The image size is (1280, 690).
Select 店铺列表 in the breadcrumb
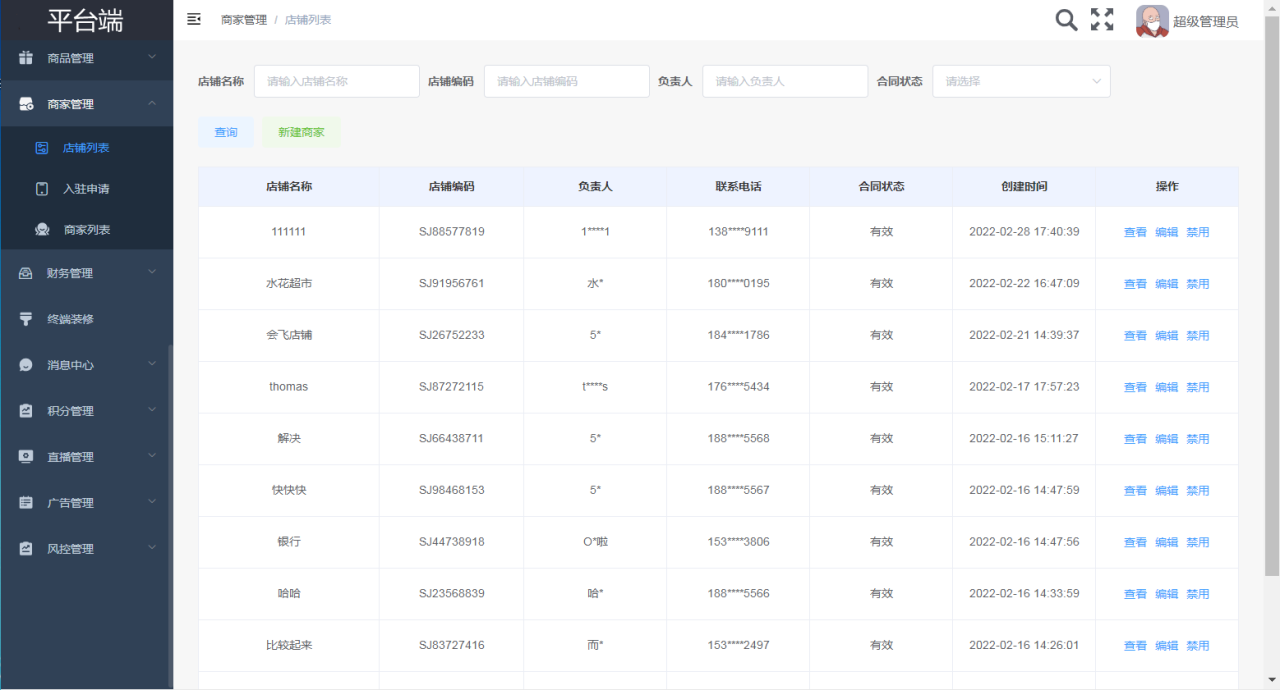click(308, 20)
